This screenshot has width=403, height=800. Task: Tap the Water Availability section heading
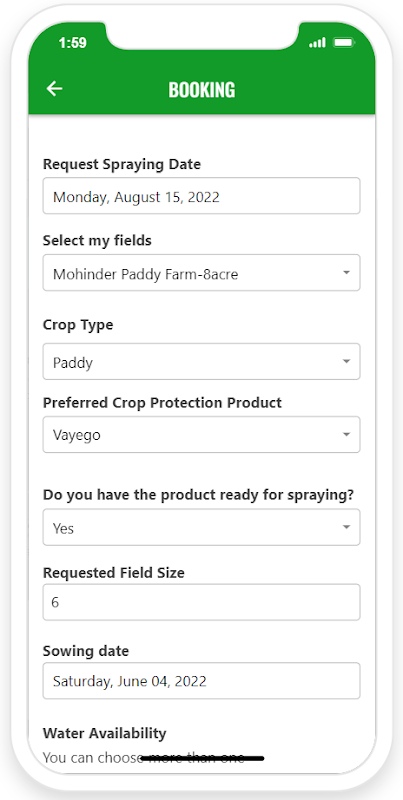105,733
